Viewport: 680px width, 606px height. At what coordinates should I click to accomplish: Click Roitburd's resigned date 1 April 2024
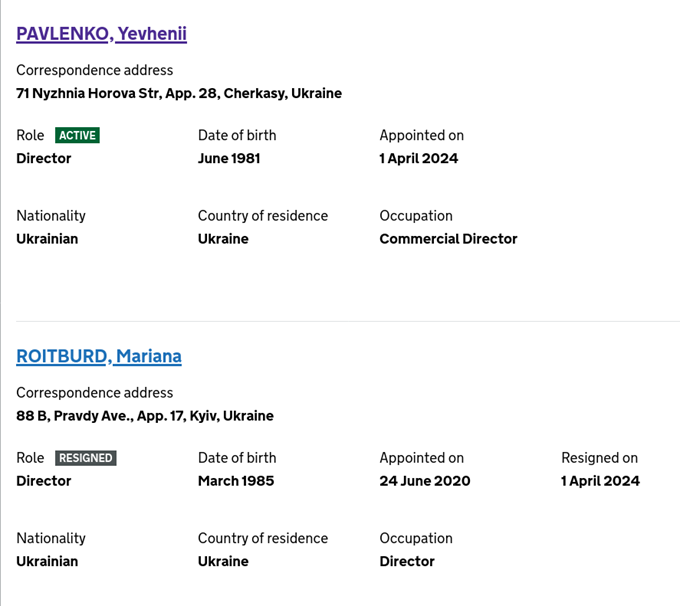600,481
